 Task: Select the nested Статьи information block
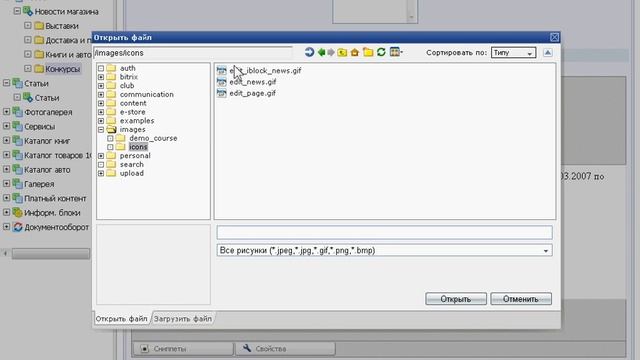[47, 98]
